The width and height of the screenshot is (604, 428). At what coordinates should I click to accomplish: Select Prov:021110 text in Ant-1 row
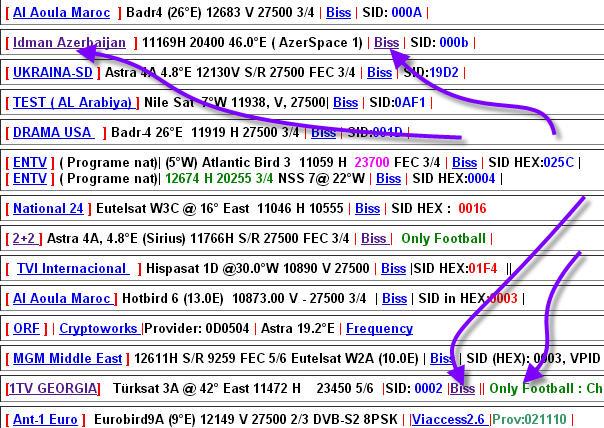pos(530,419)
